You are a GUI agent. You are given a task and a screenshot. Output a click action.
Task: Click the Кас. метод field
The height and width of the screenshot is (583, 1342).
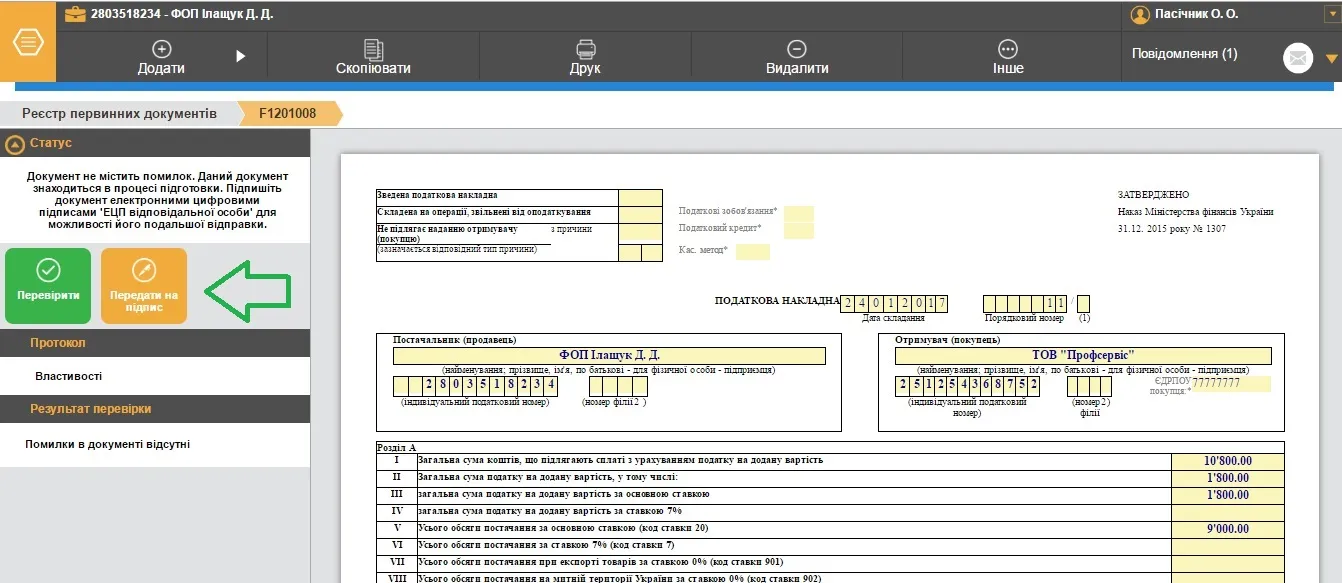click(x=753, y=252)
